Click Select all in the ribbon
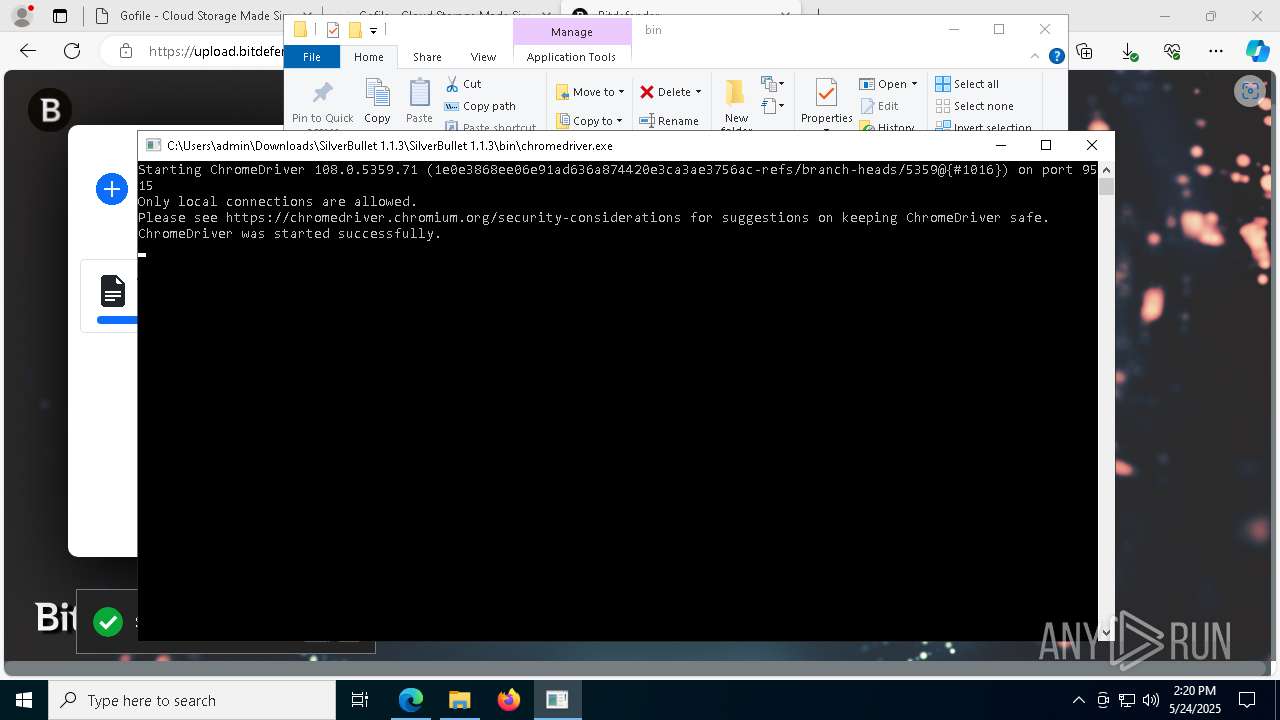1280x720 pixels. click(967, 84)
